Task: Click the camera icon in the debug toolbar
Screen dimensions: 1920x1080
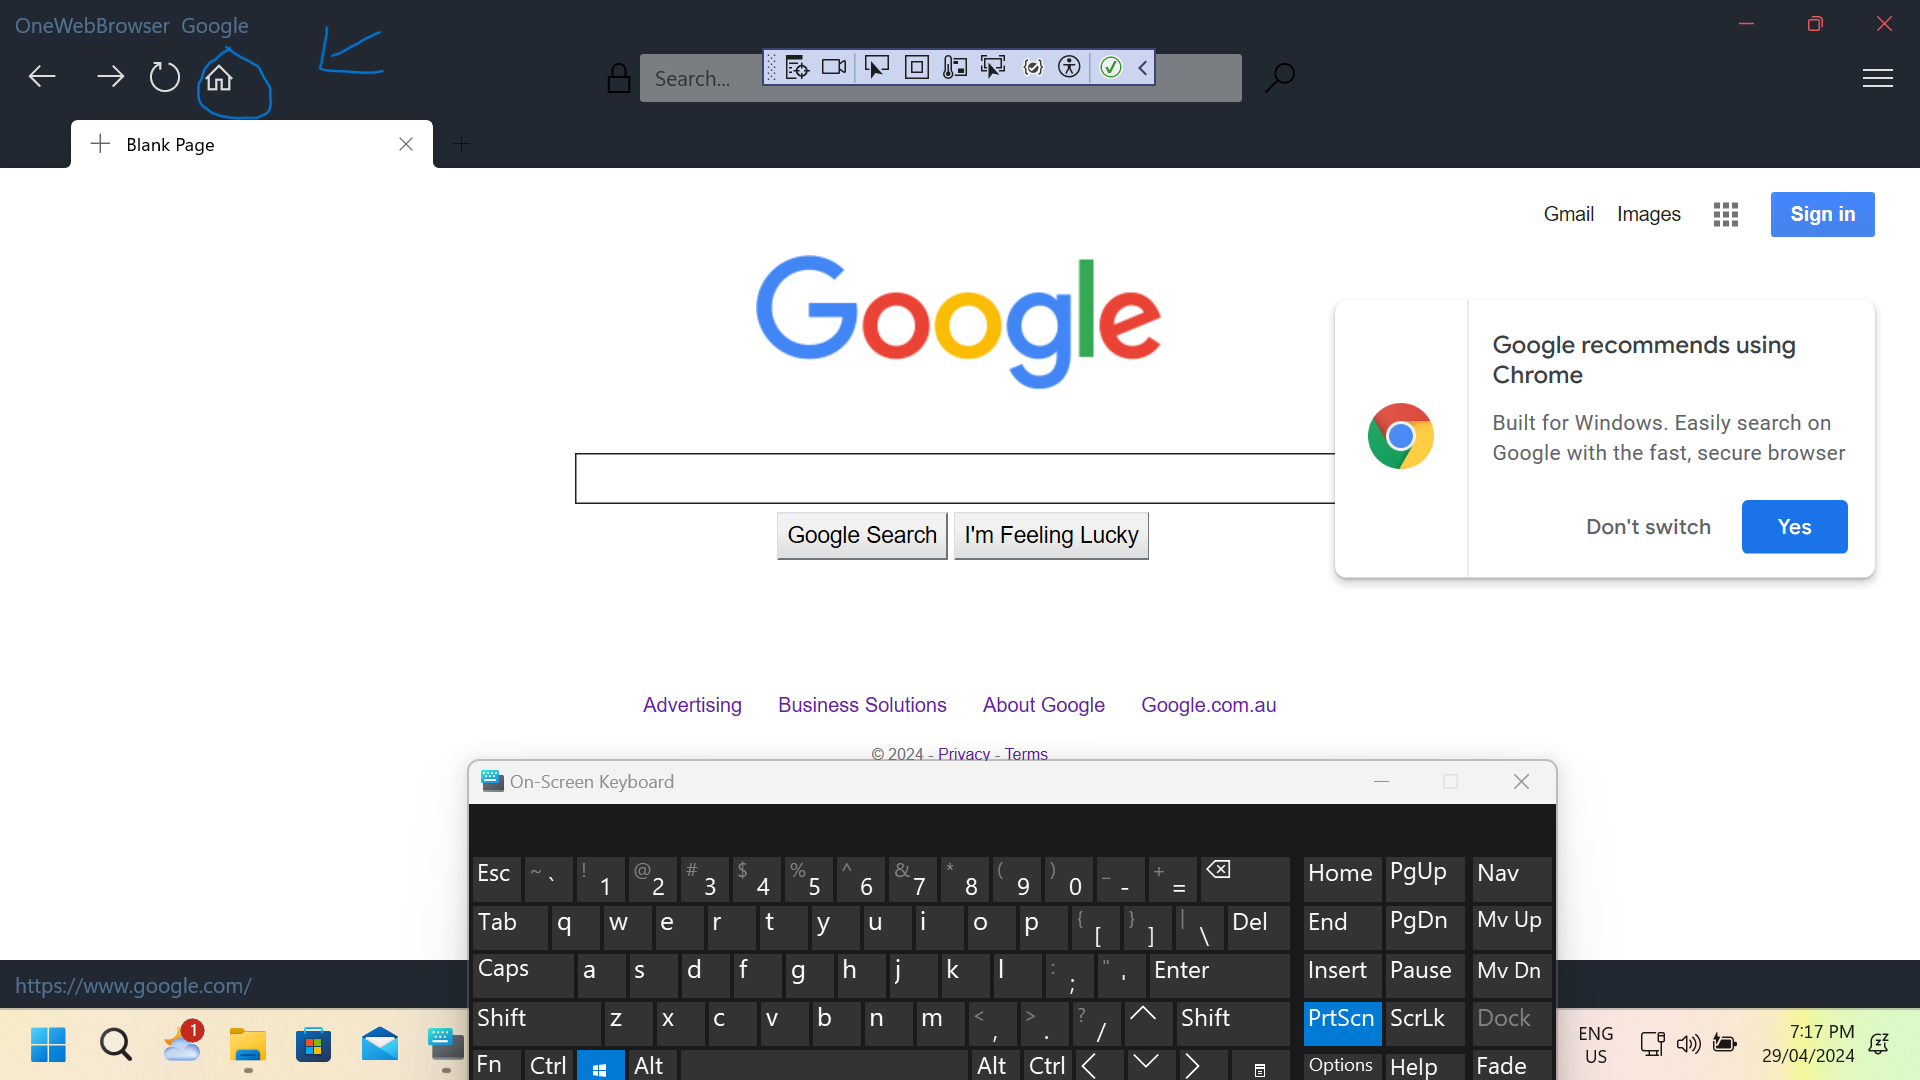Action: pyautogui.click(x=834, y=67)
